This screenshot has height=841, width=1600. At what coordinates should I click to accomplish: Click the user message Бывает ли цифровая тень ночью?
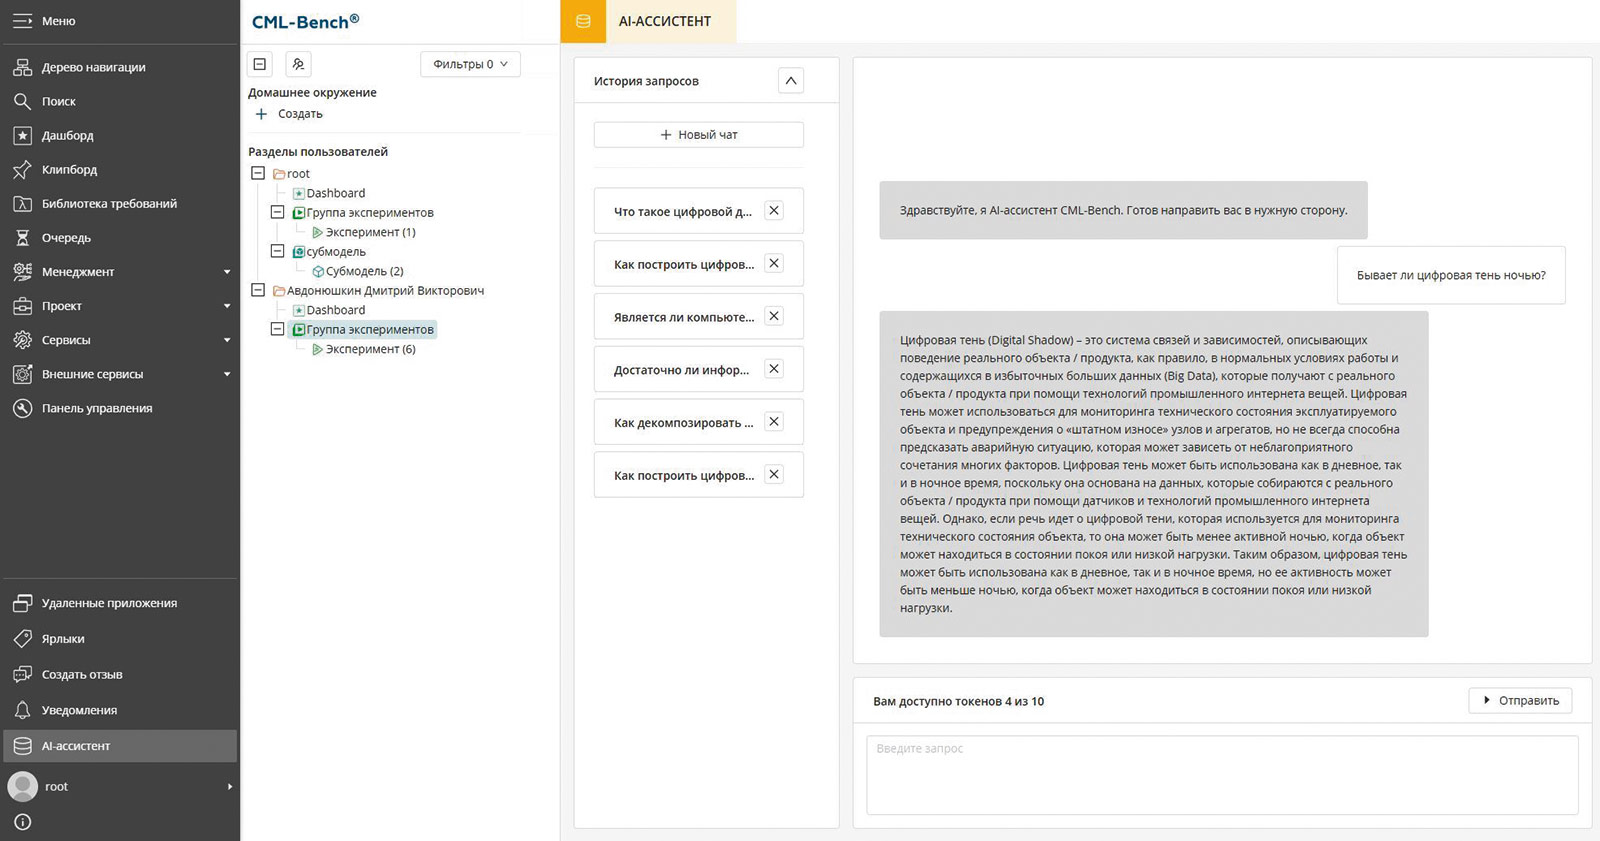[x=1451, y=275]
